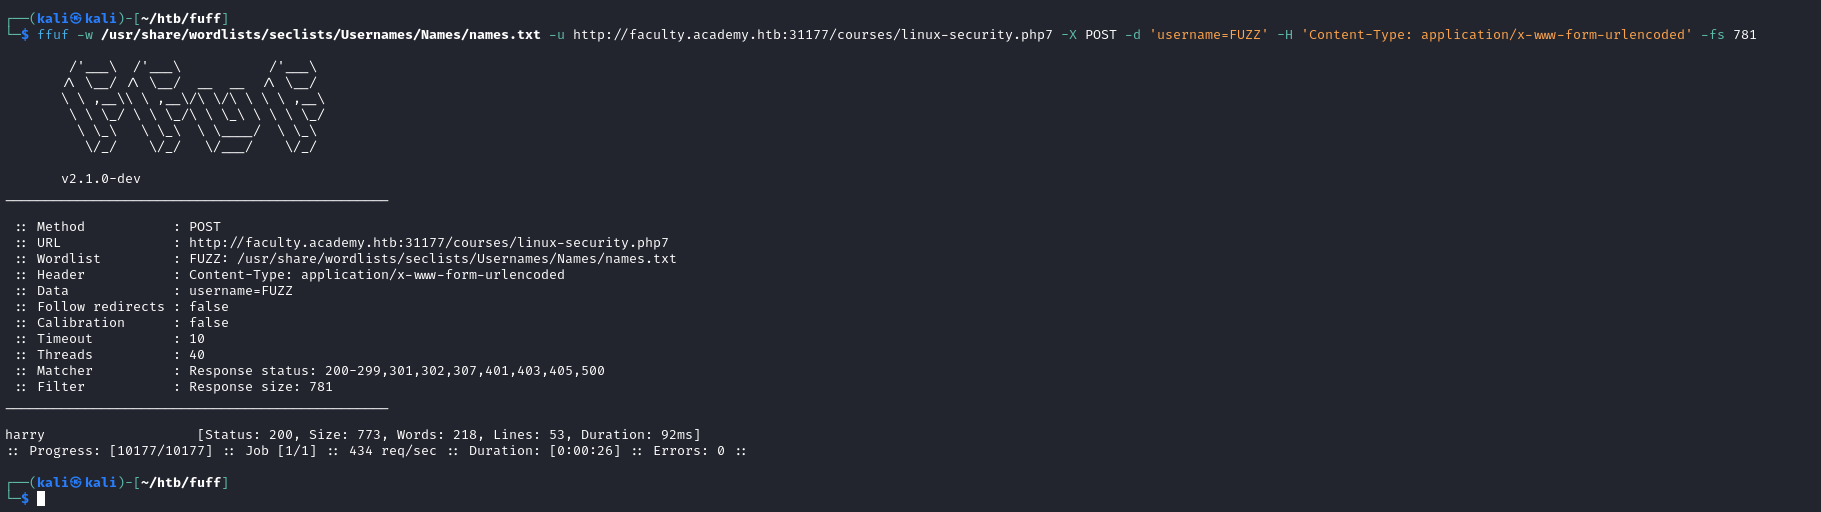Click the Threads value 40
Image resolution: width=1821 pixels, height=512 pixels.
tap(196, 355)
